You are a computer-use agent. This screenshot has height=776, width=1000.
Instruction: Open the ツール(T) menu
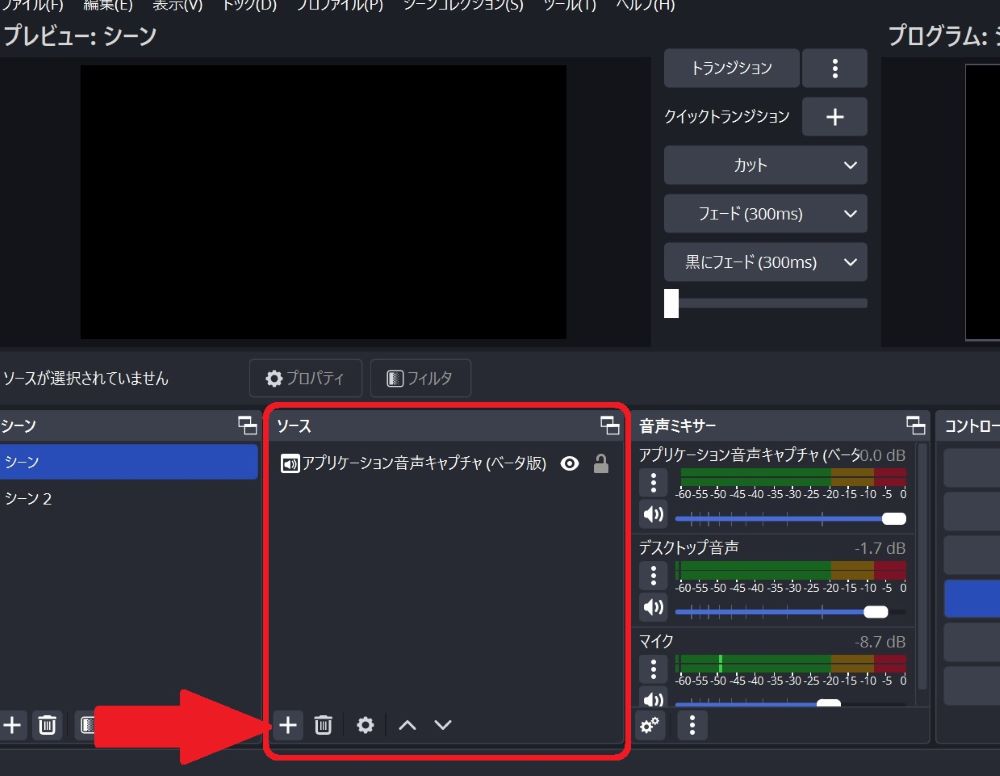pos(570,5)
